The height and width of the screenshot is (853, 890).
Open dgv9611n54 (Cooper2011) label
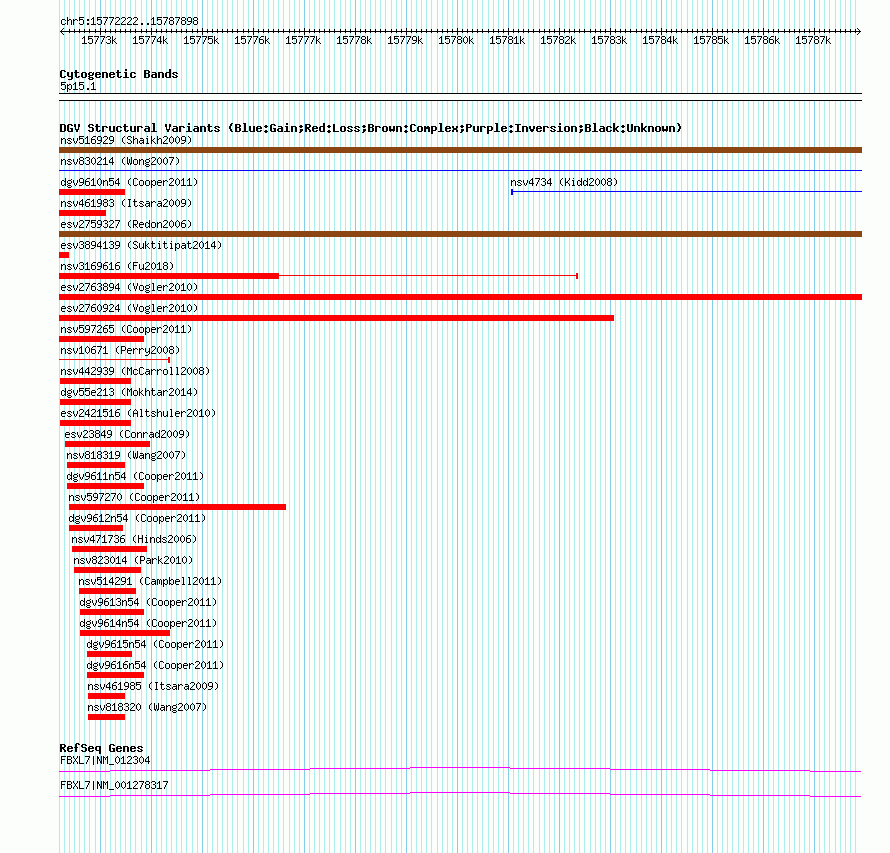pyautogui.click(x=135, y=476)
